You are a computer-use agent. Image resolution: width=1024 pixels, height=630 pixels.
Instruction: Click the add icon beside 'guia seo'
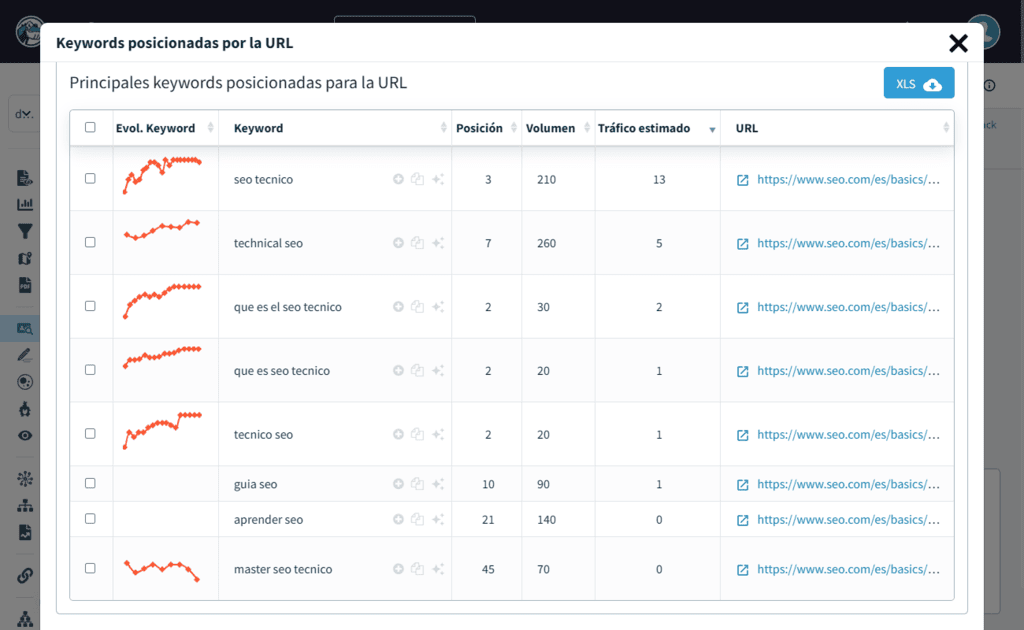tap(398, 484)
